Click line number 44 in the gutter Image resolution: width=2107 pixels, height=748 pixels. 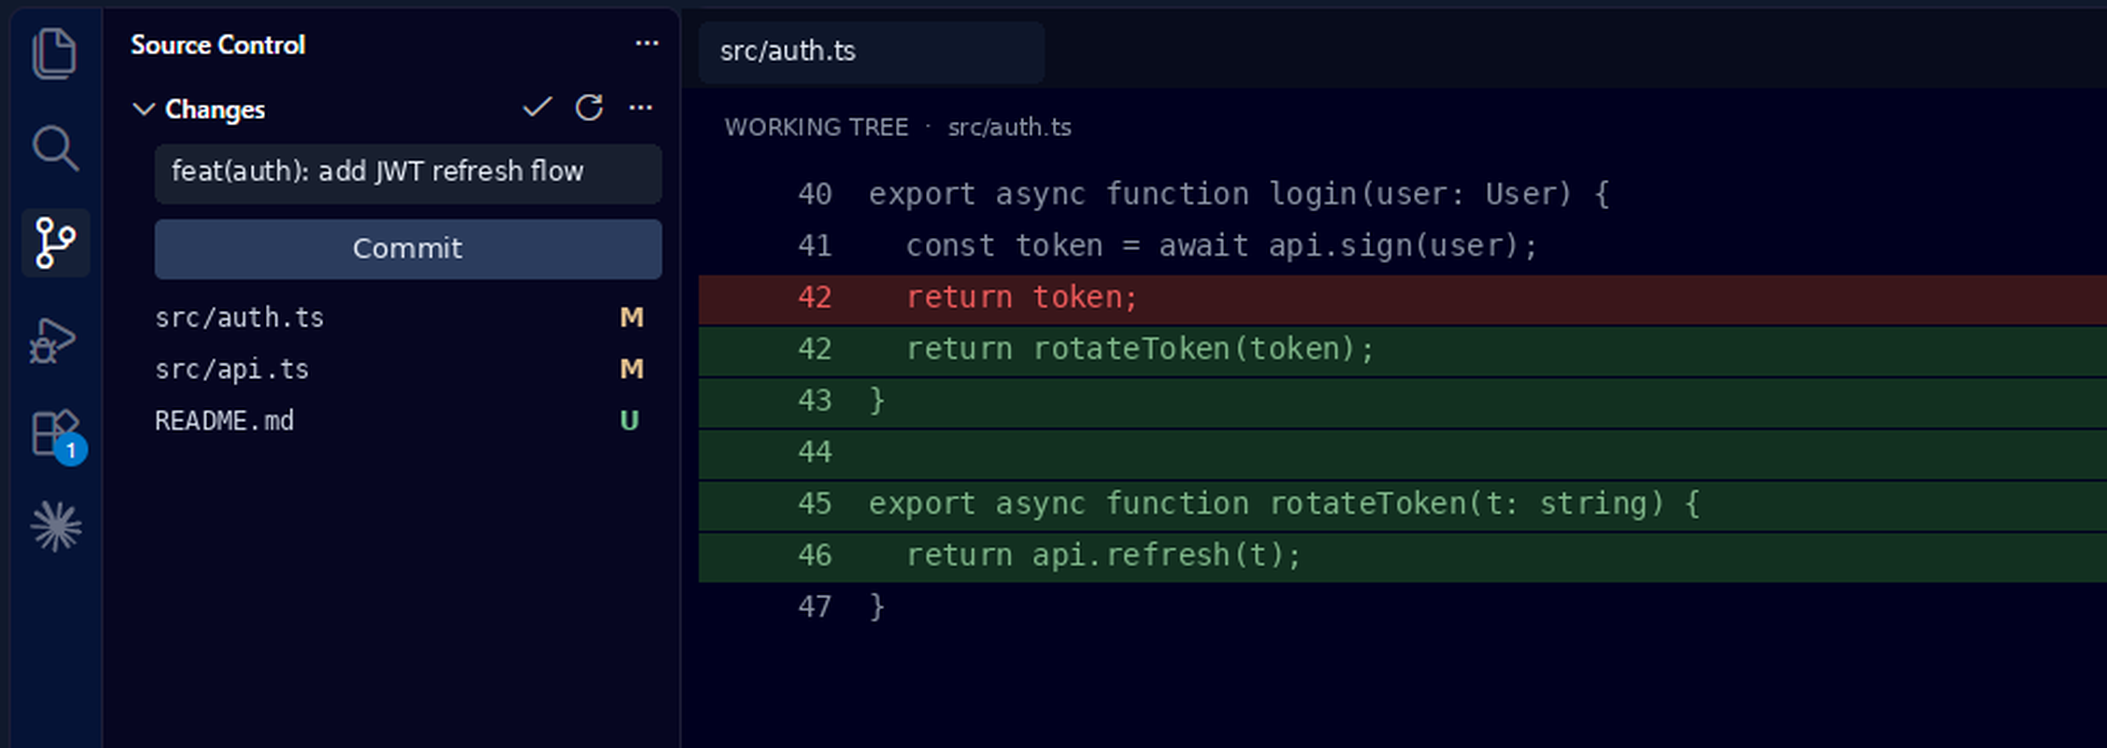point(814,452)
